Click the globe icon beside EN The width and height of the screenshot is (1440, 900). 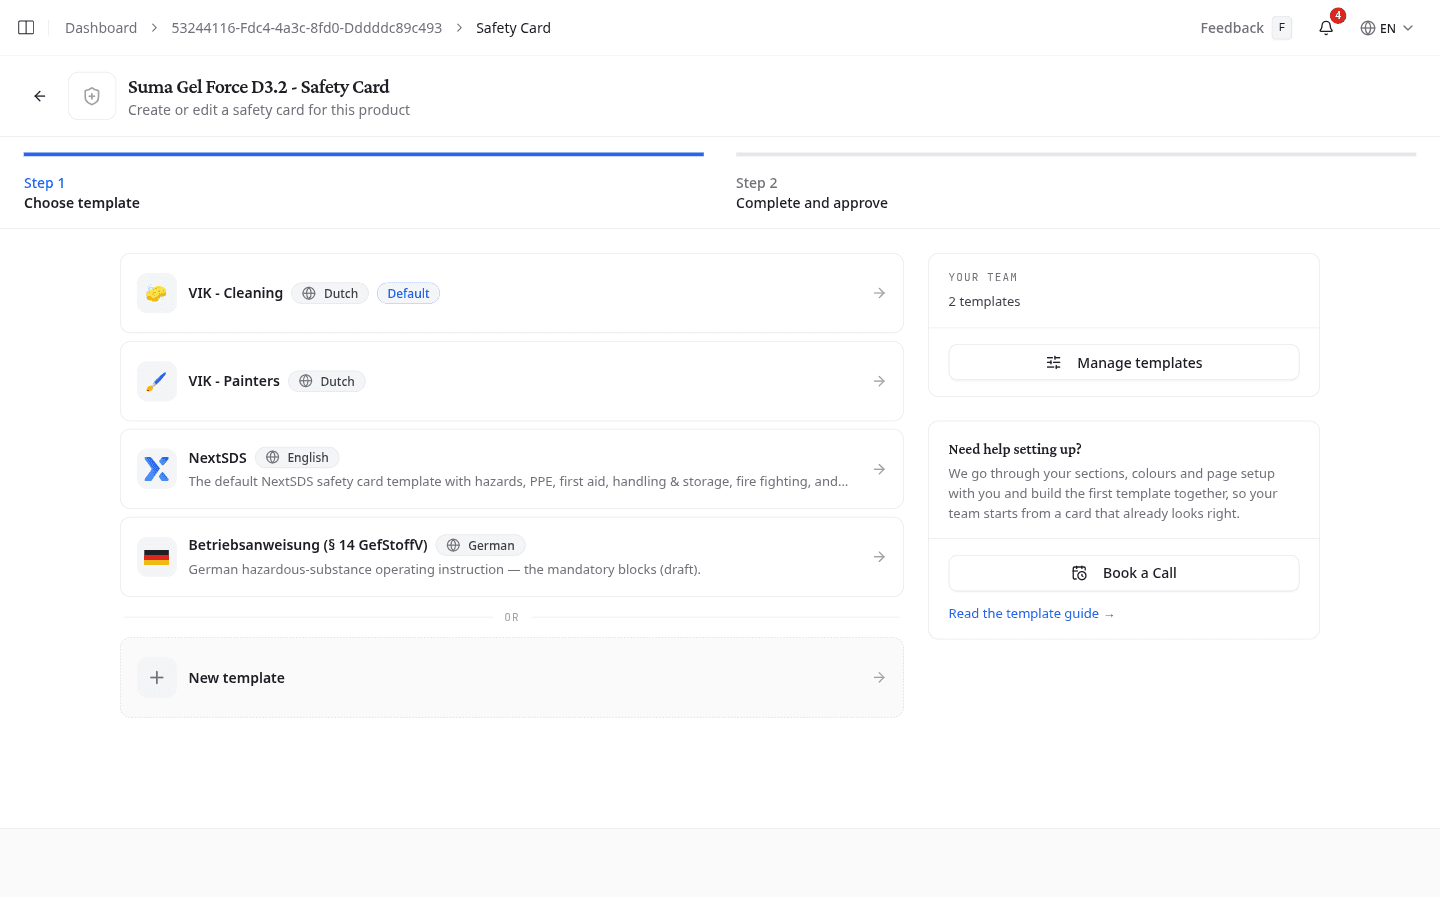(1368, 28)
